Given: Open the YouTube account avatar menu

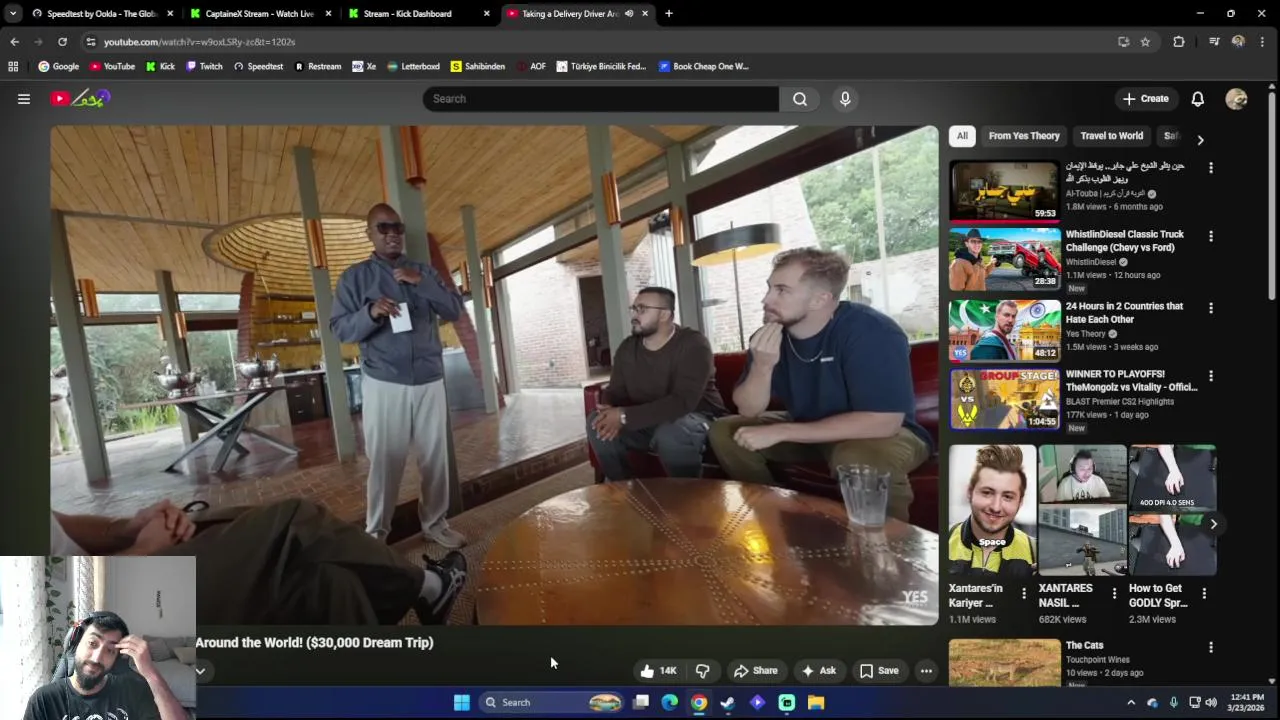Looking at the screenshot, I should point(1236,99).
